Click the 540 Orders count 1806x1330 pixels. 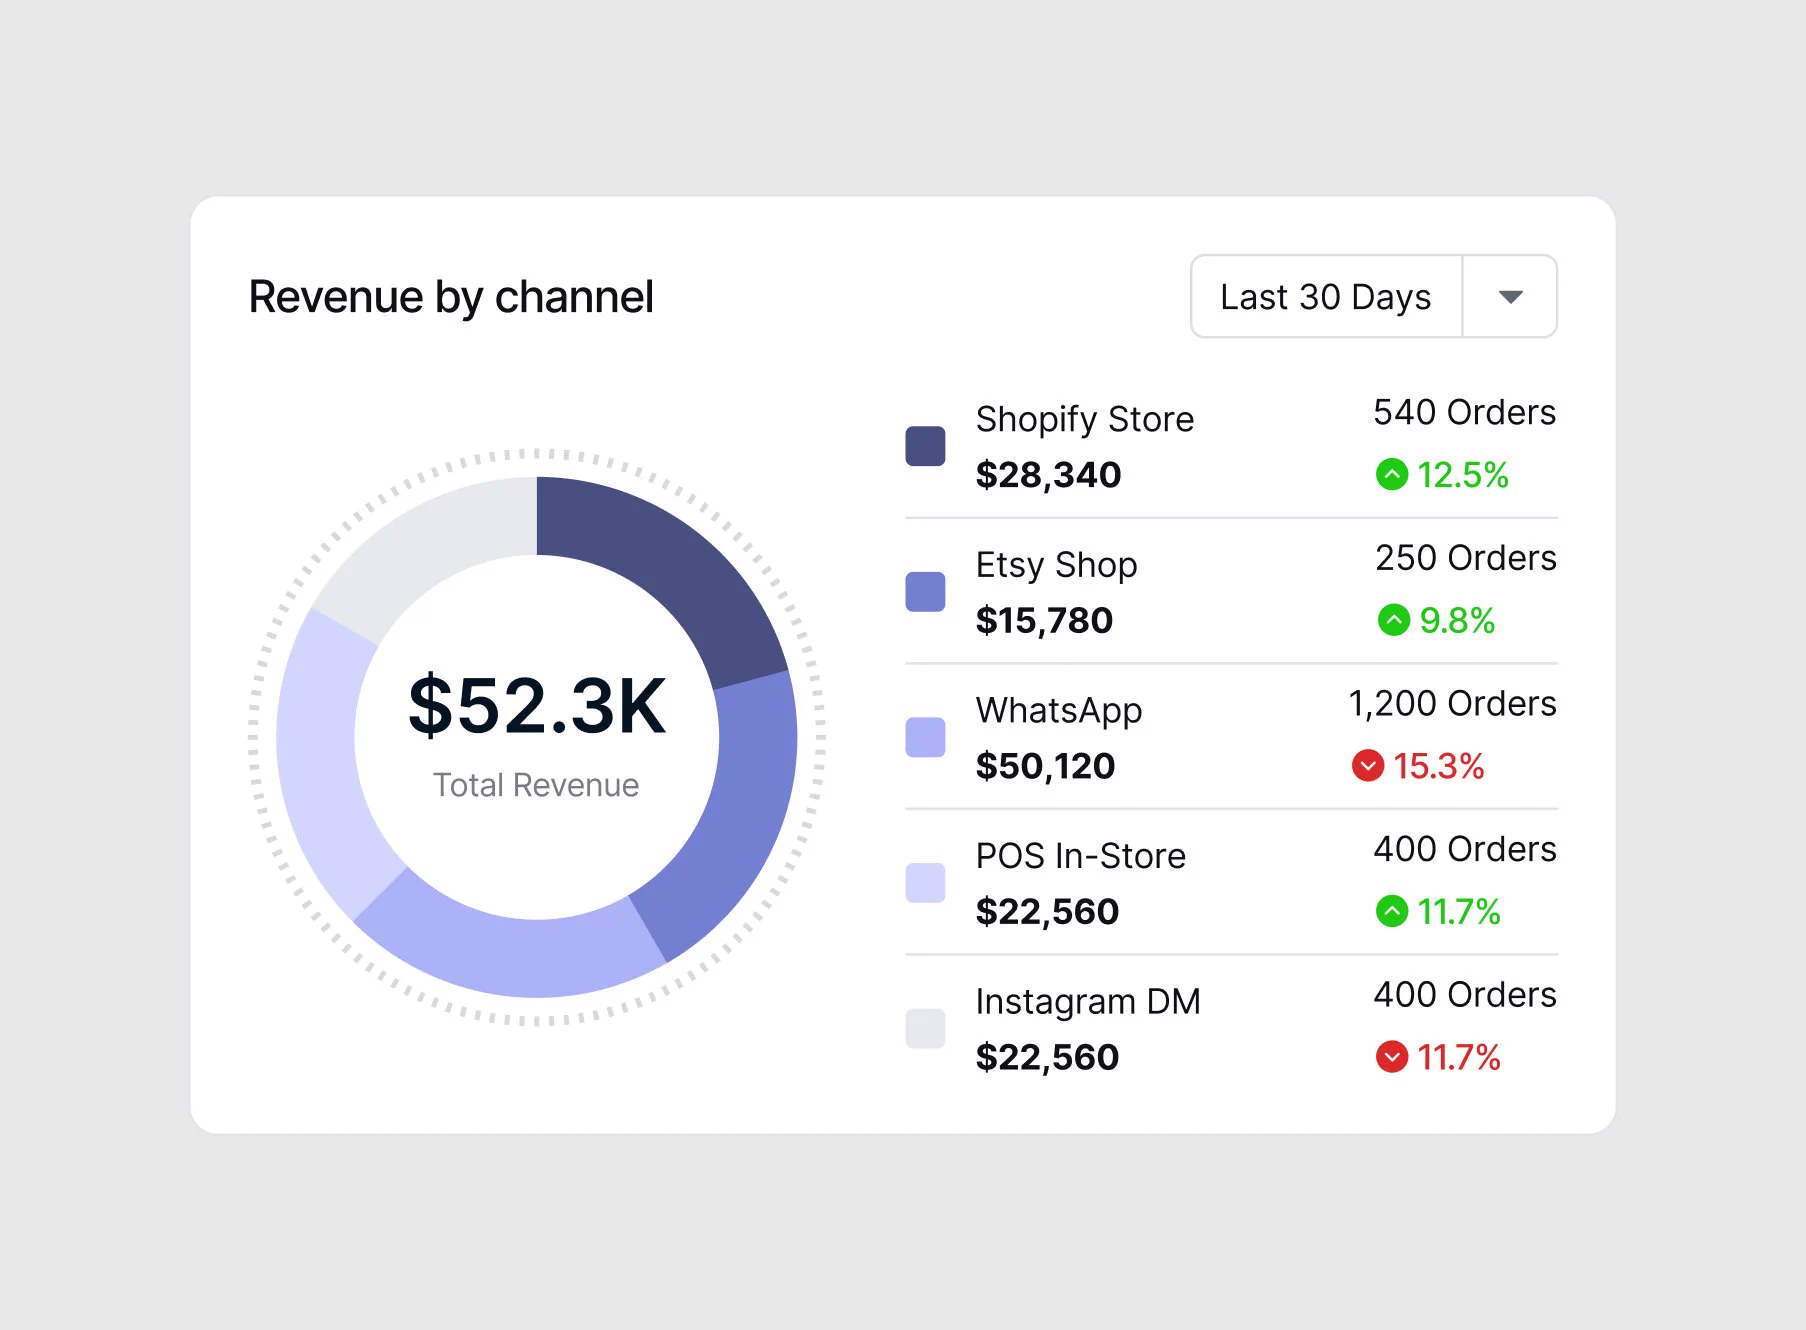1464,412
